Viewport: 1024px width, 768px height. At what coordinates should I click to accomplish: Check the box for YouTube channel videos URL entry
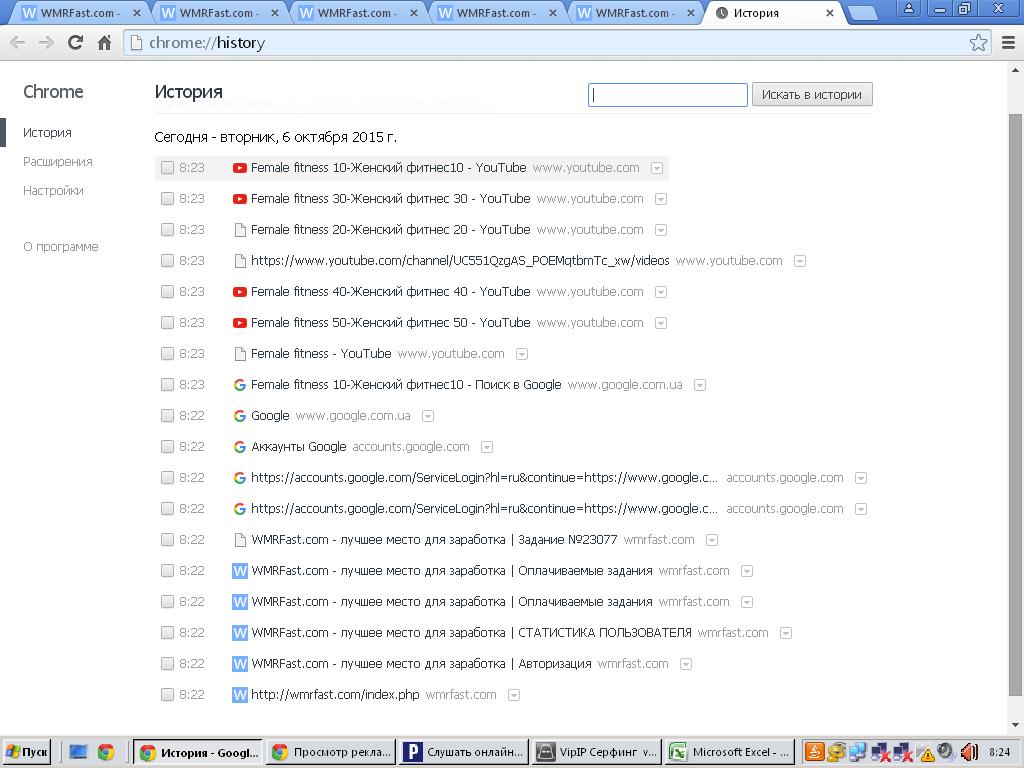pos(167,261)
